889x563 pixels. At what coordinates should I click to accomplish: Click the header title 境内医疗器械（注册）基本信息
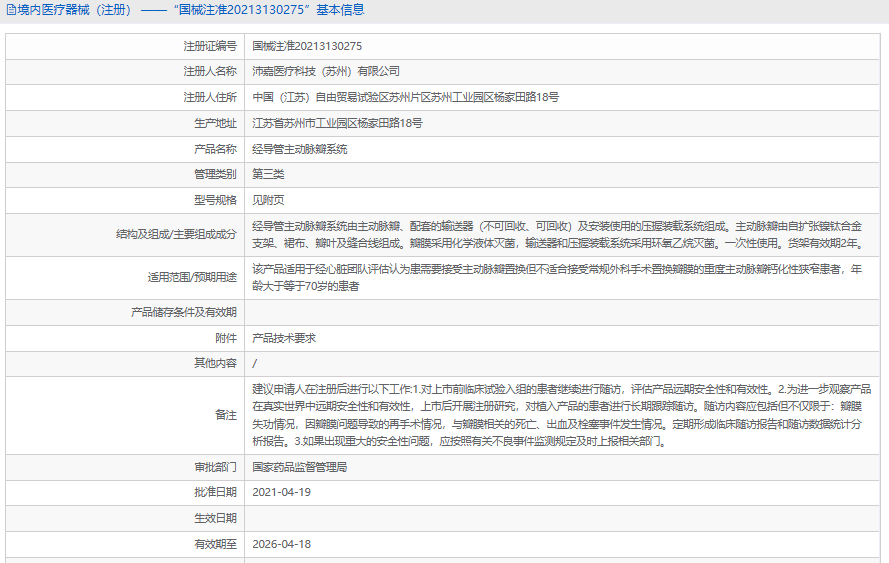pos(191,10)
